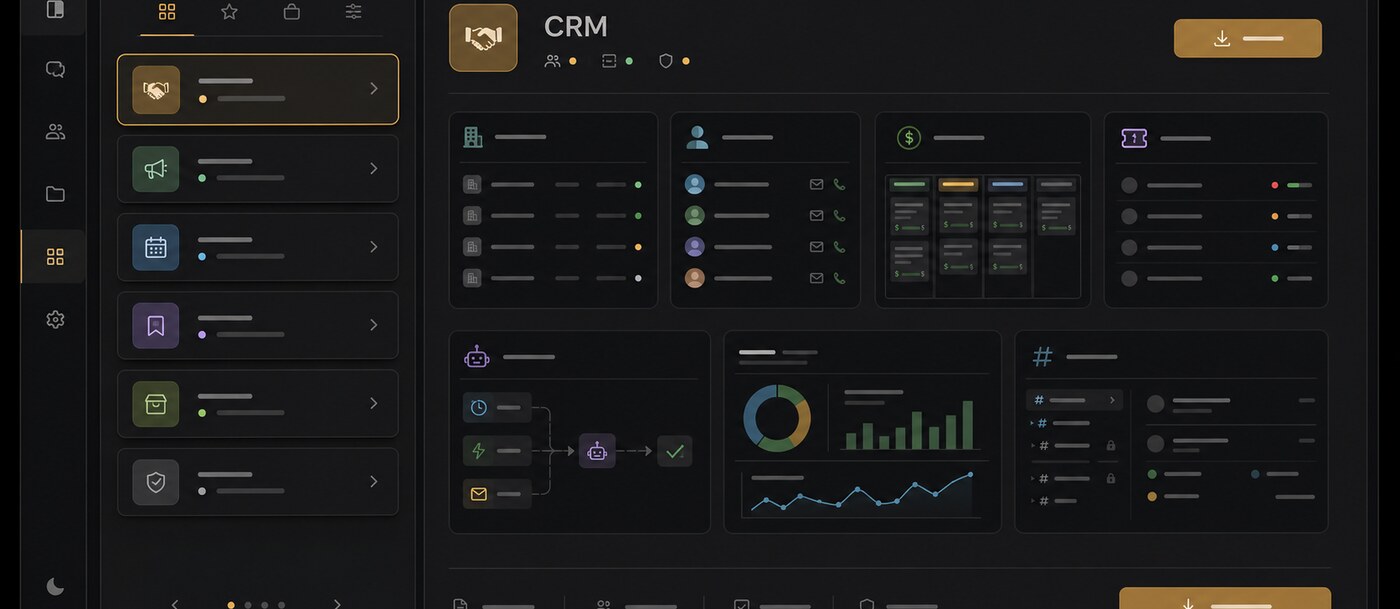Click the large handshake logo beside CRM title
This screenshot has width=1400, height=609.
[483, 38]
